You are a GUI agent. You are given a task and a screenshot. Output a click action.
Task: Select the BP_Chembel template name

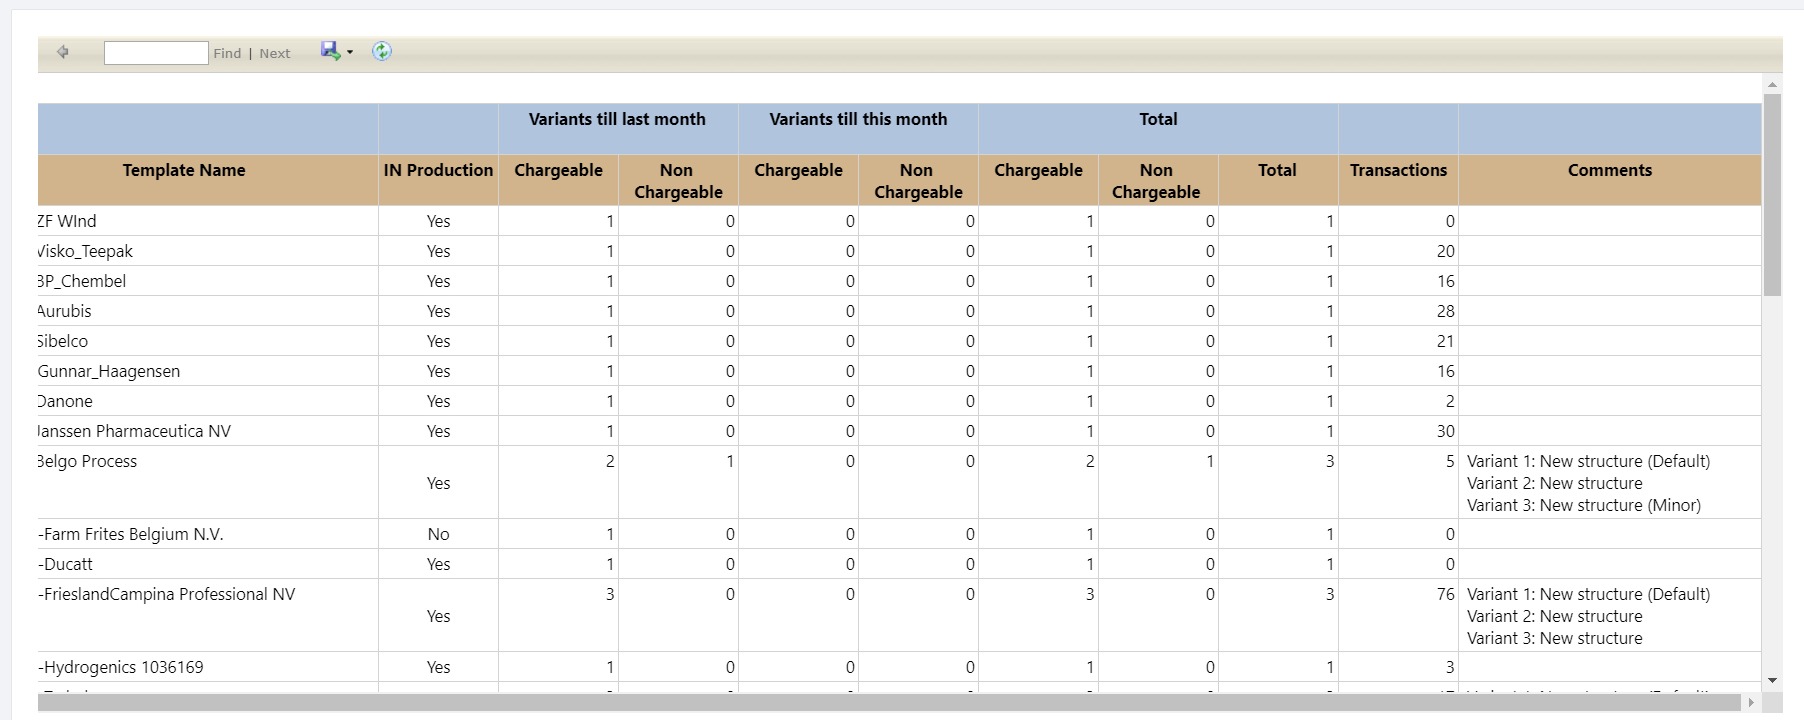[x=82, y=281]
